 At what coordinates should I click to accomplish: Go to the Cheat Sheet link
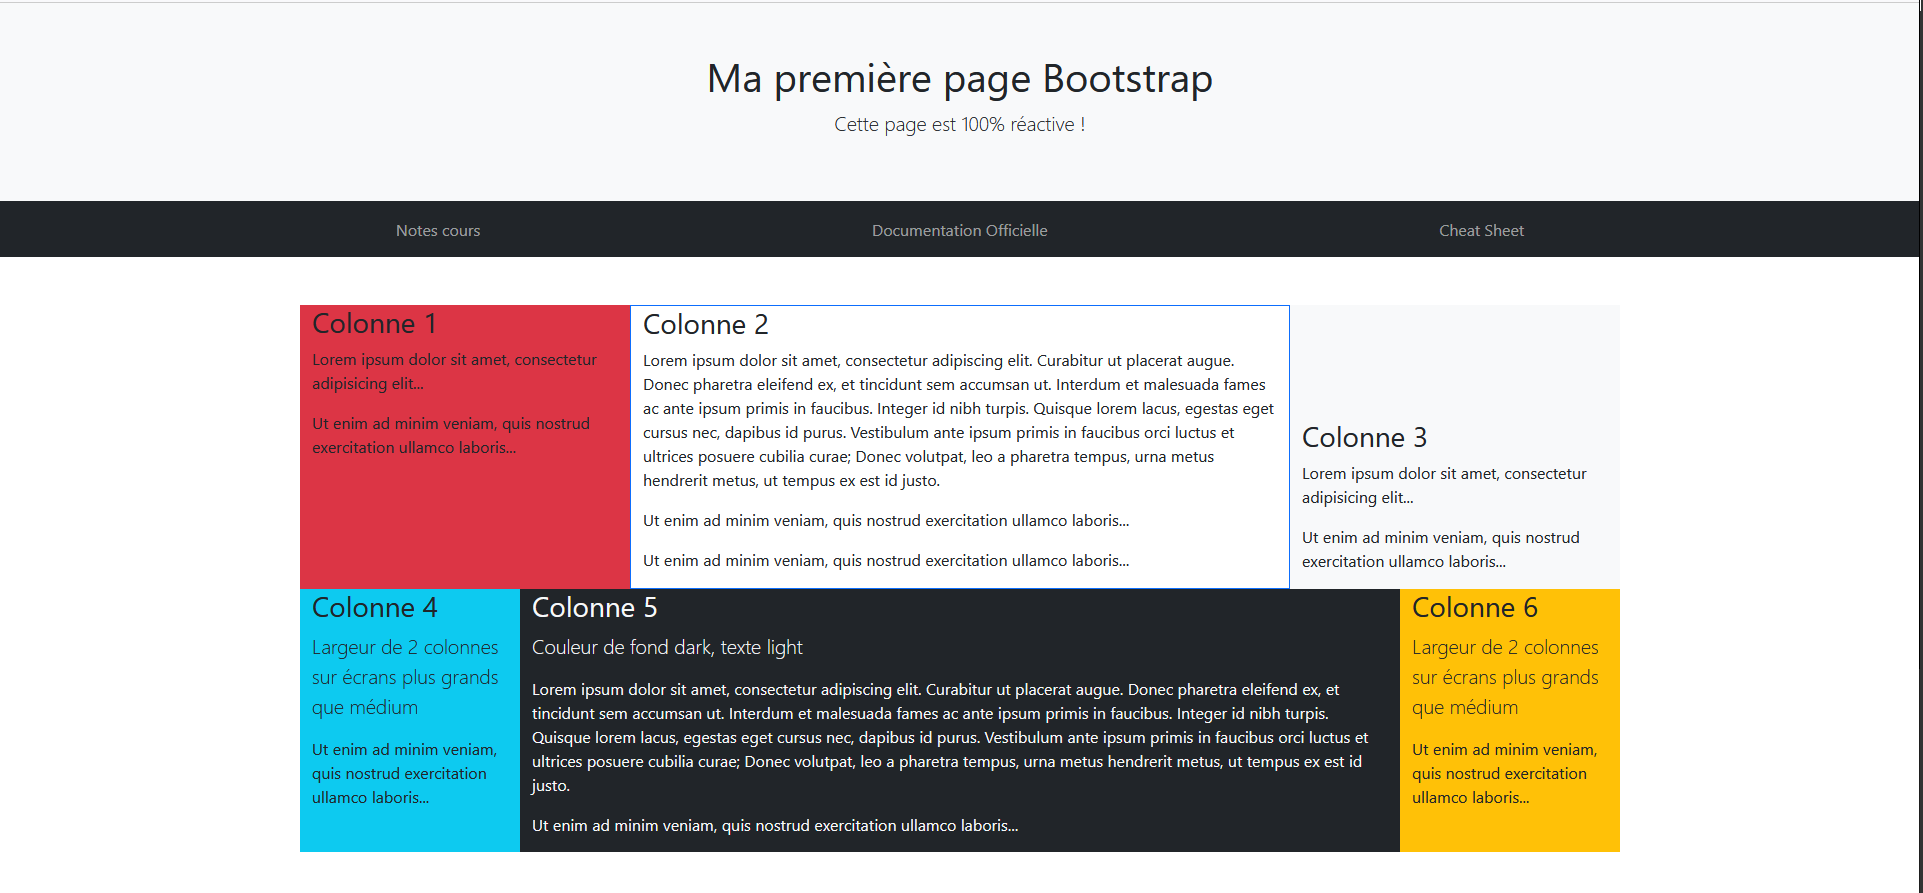tap(1481, 231)
